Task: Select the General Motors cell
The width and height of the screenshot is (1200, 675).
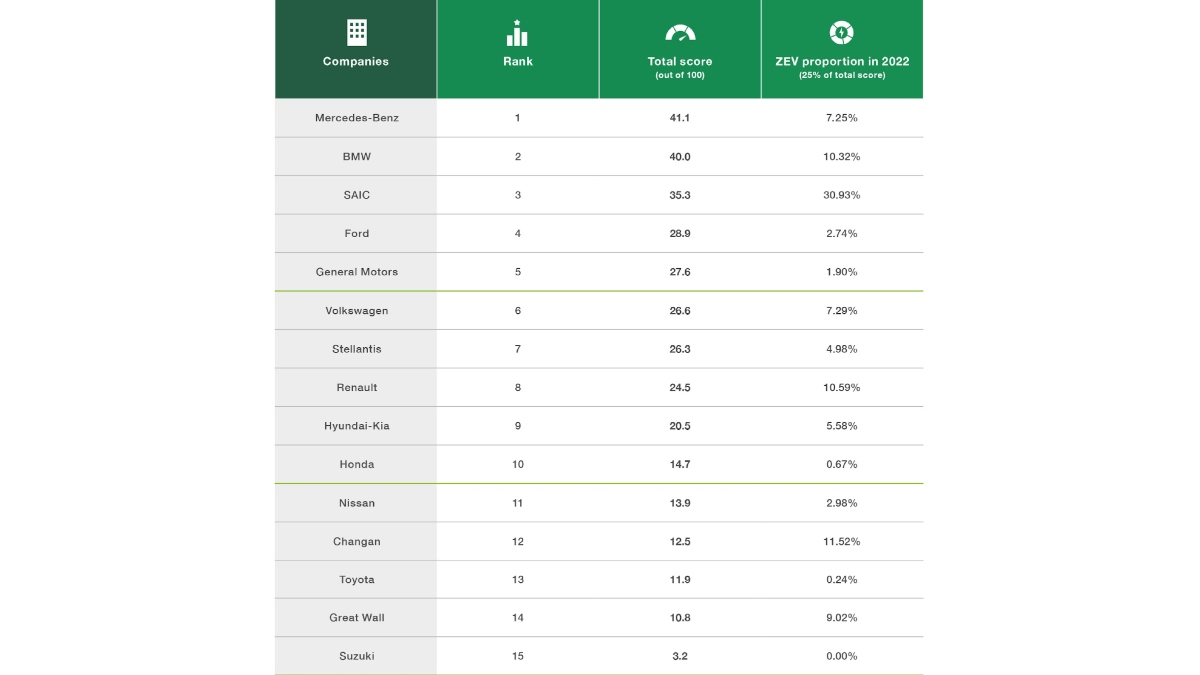Action: tap(357, 272)
